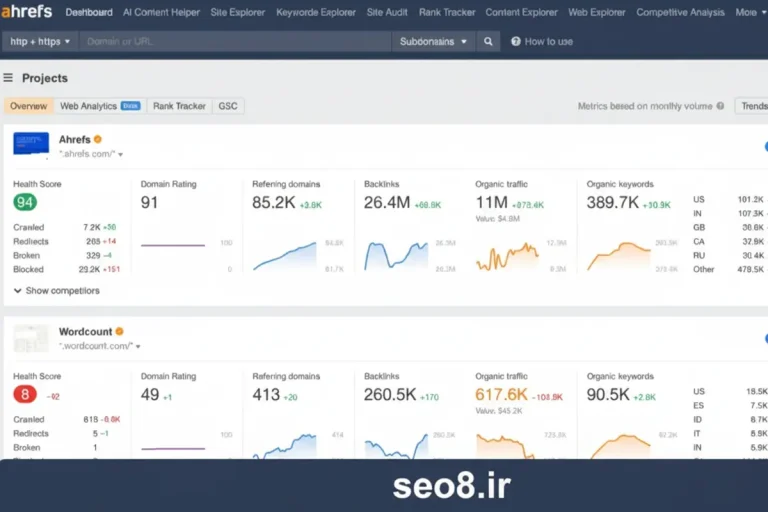Click Ahrefs Blocked count 29.2K
Screen dimensions: 768x512
89,269
